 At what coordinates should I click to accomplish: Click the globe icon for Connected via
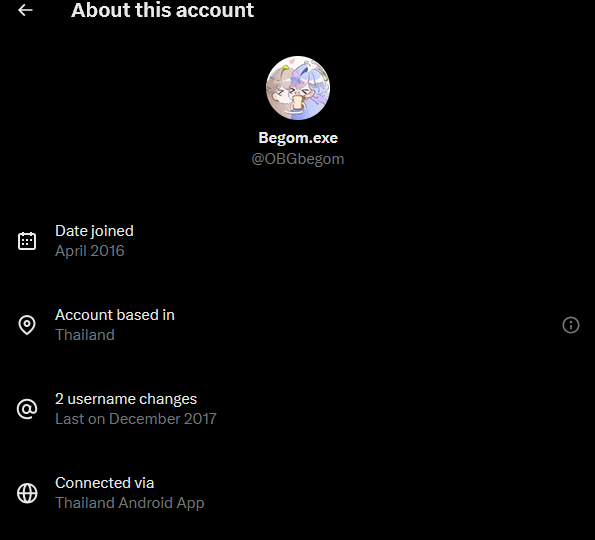tap(27, 493)
